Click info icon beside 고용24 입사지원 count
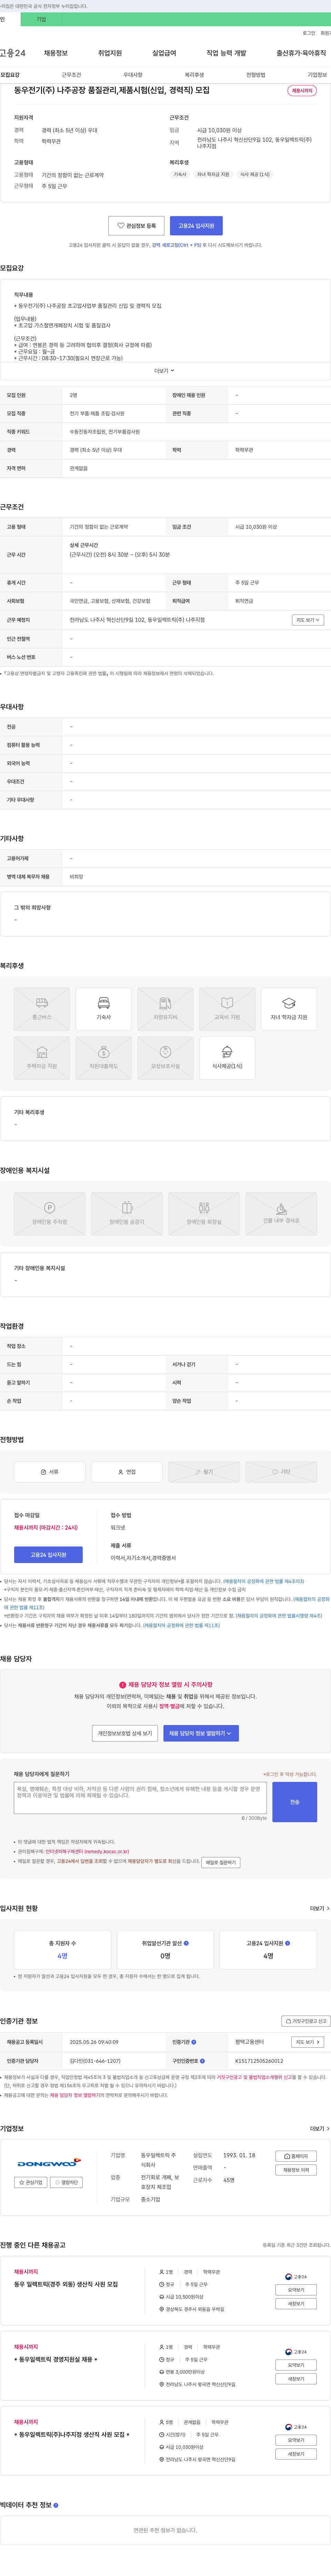 click(x=288, y=1943)
